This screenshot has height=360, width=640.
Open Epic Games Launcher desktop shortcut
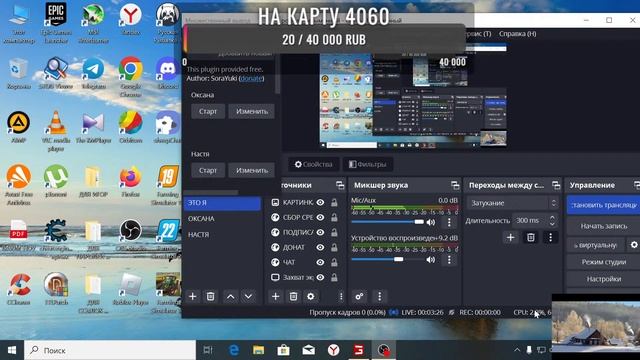pyautogui.click(x=56, y=22)
